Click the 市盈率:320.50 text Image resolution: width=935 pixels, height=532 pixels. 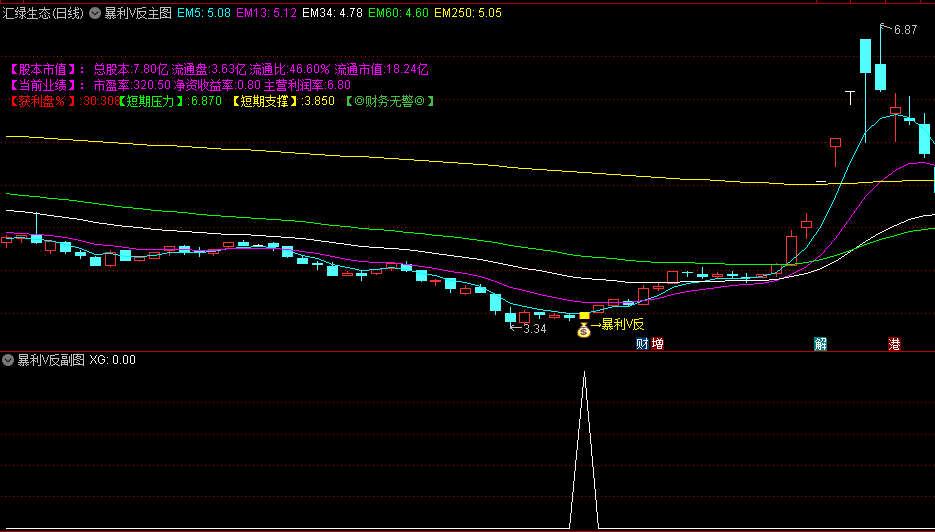point(132,85)
